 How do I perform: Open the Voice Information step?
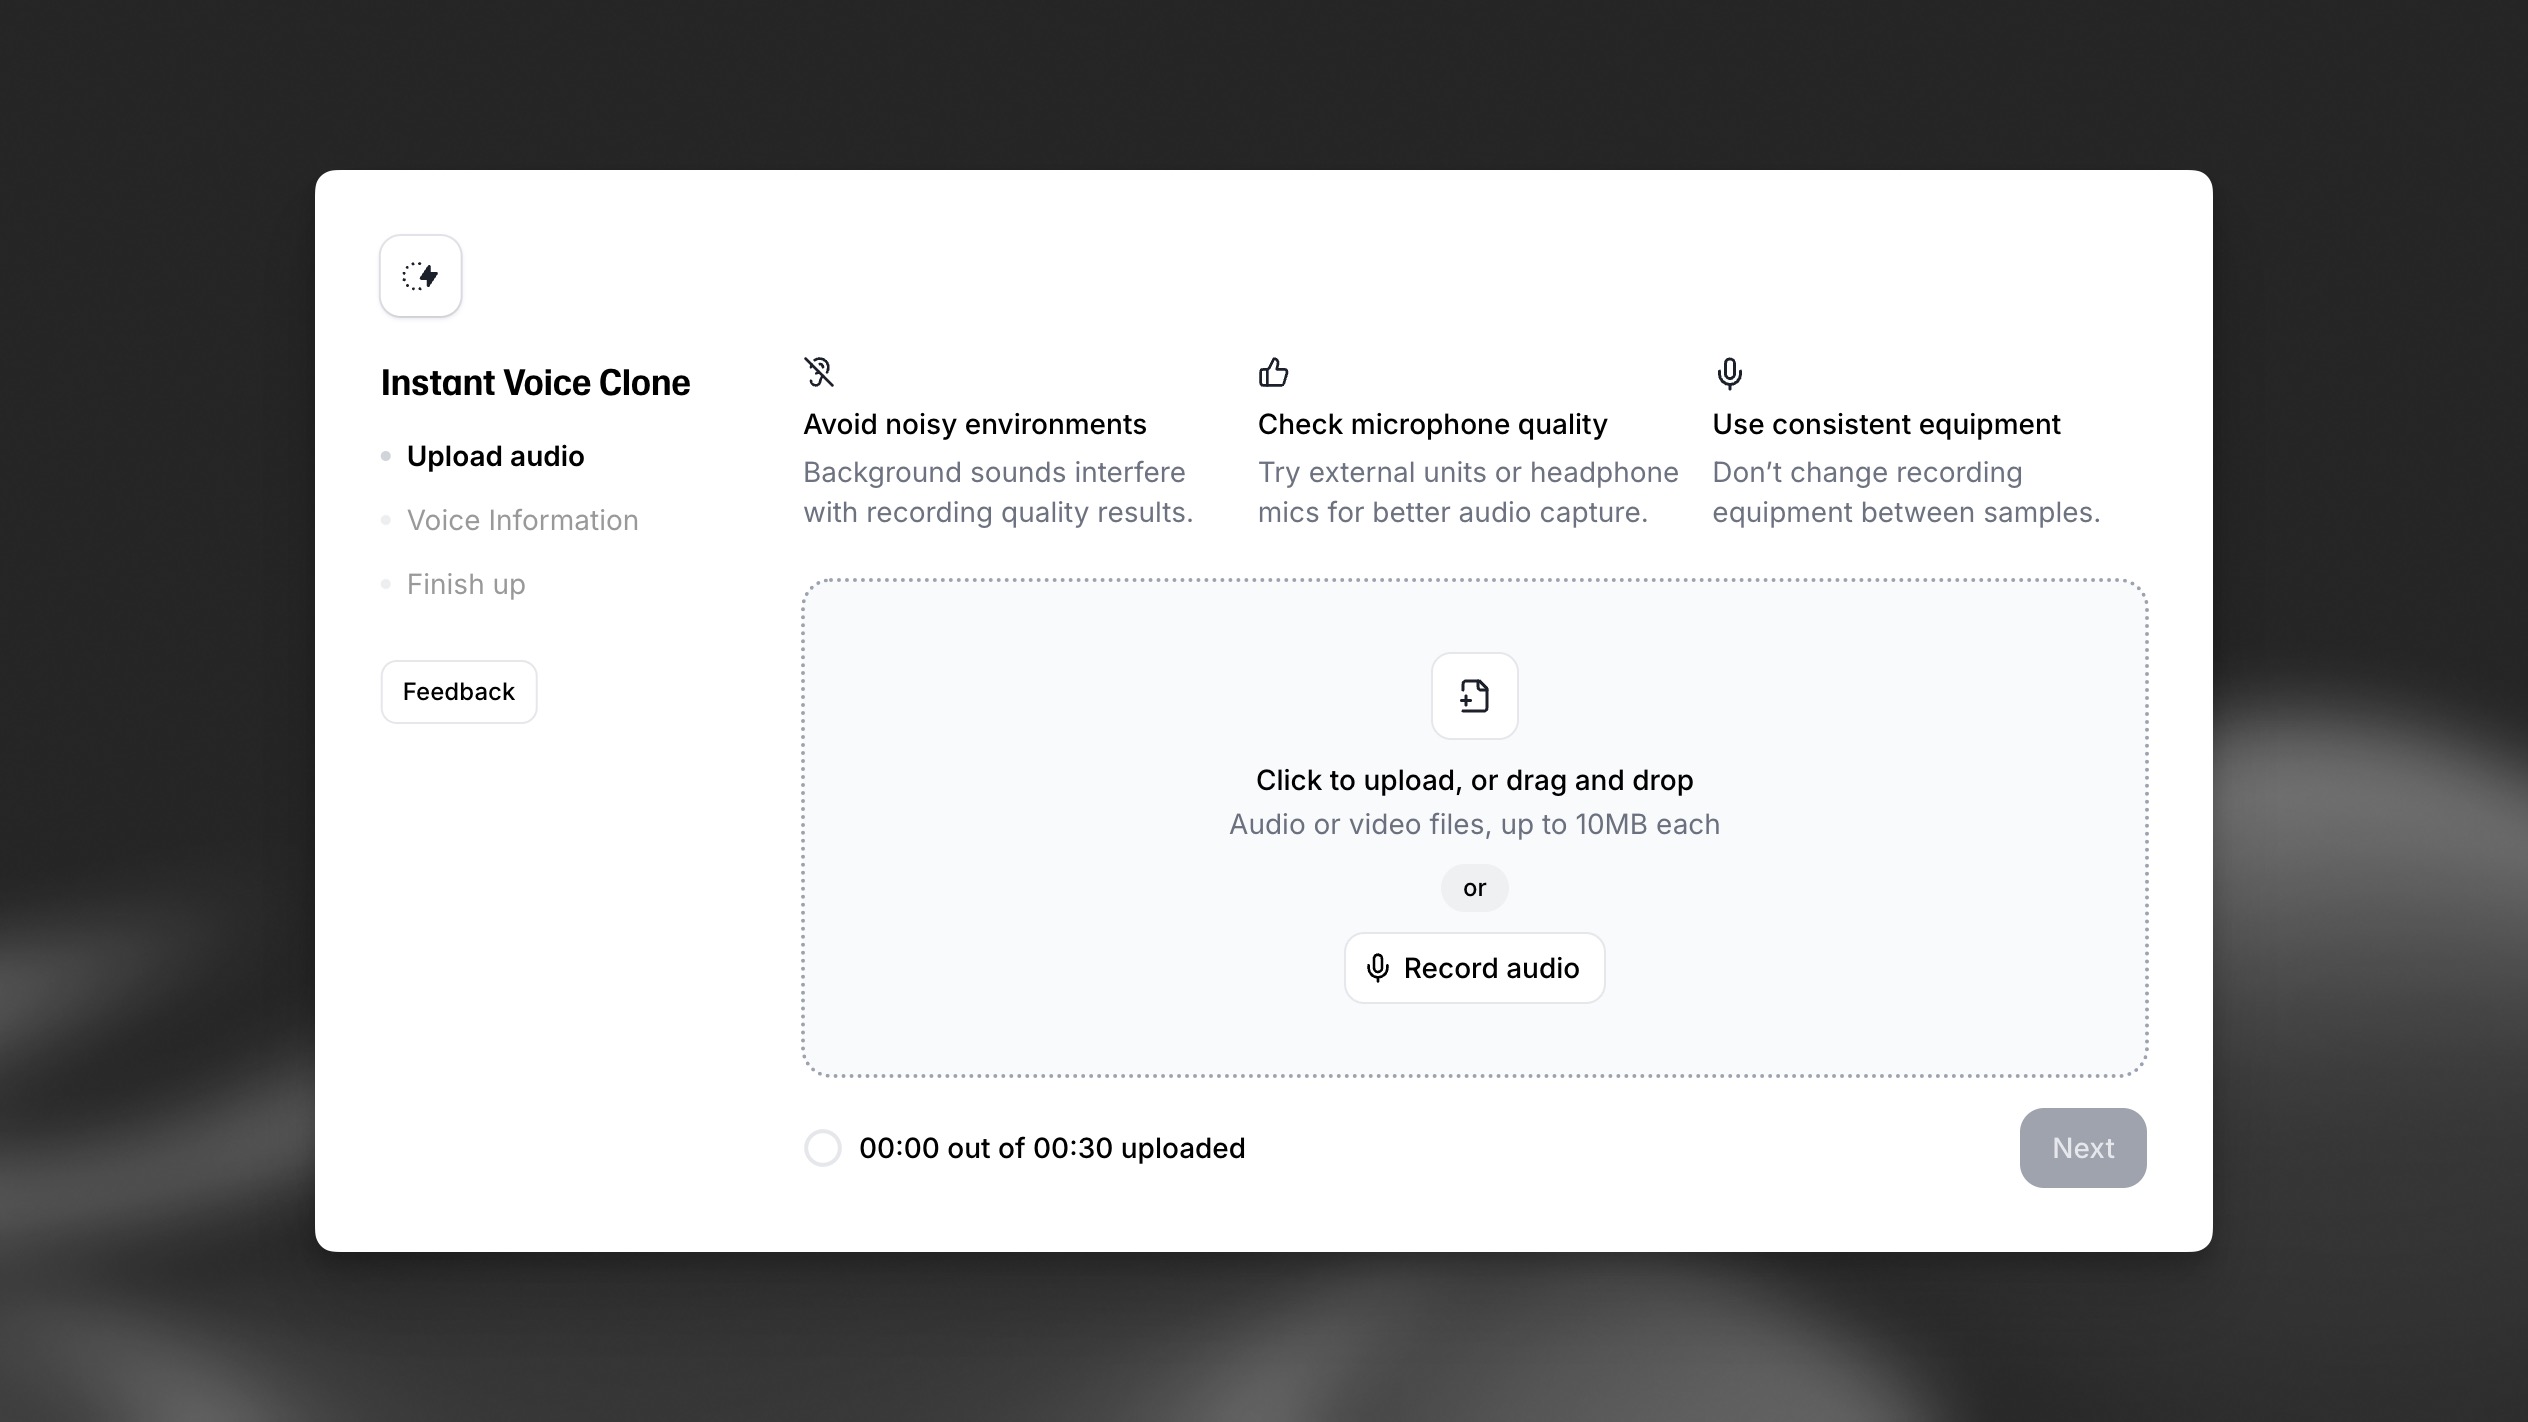coord(523,519)
